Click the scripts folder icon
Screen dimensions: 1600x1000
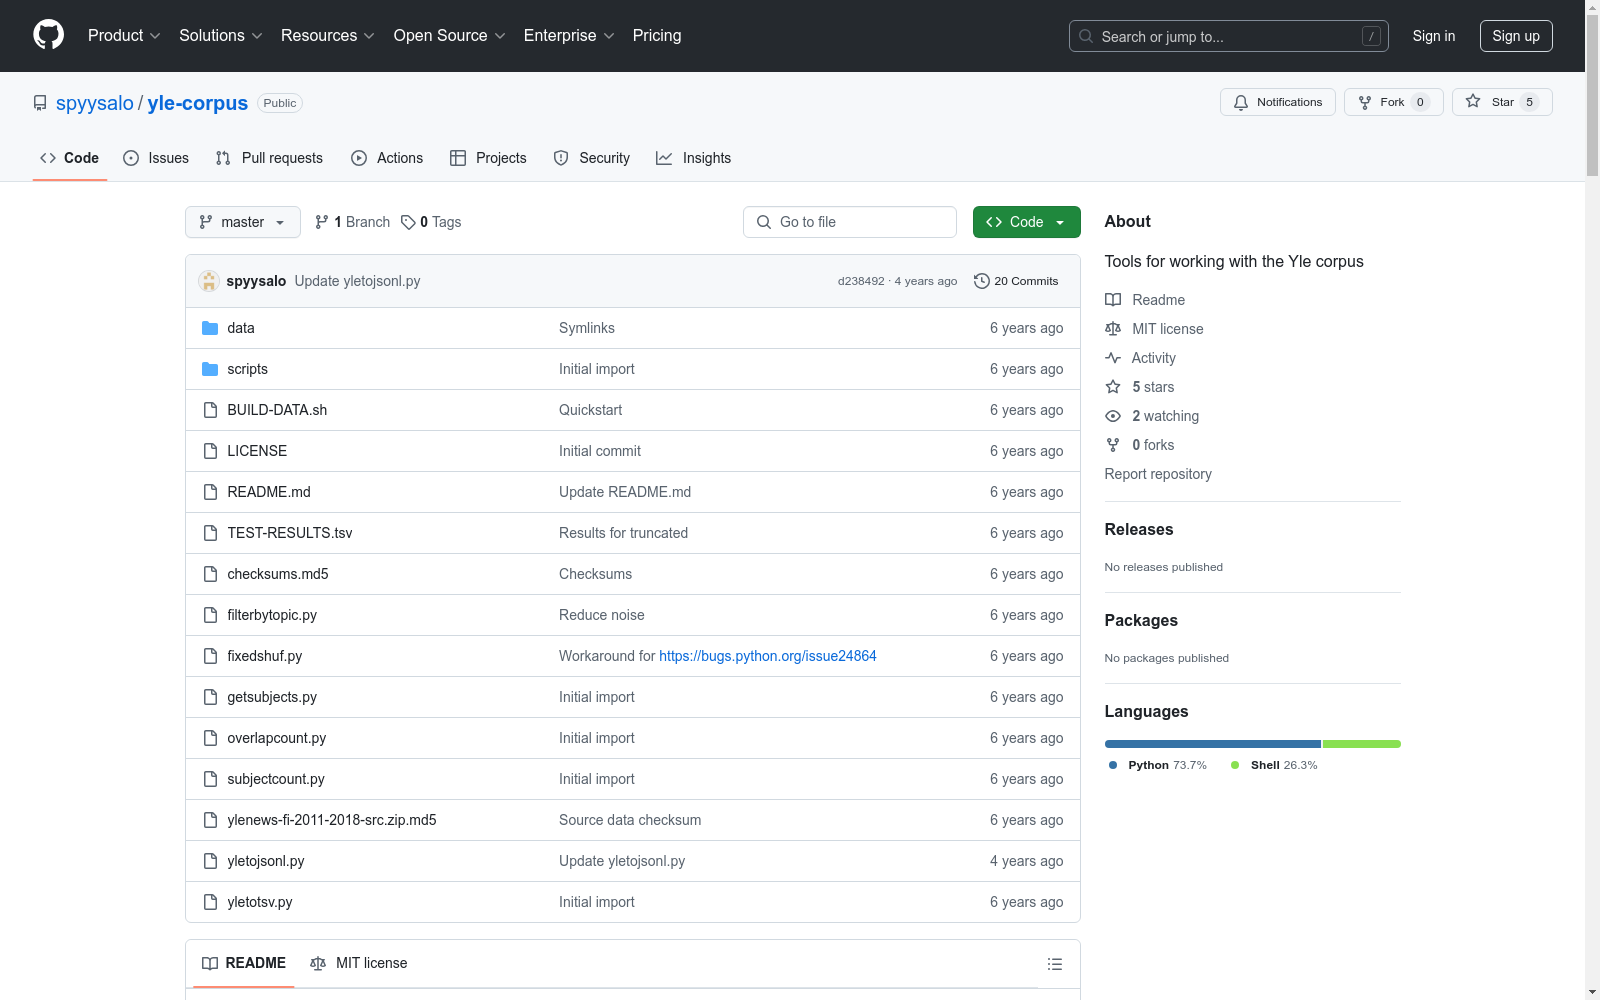[x=210, y=369]
